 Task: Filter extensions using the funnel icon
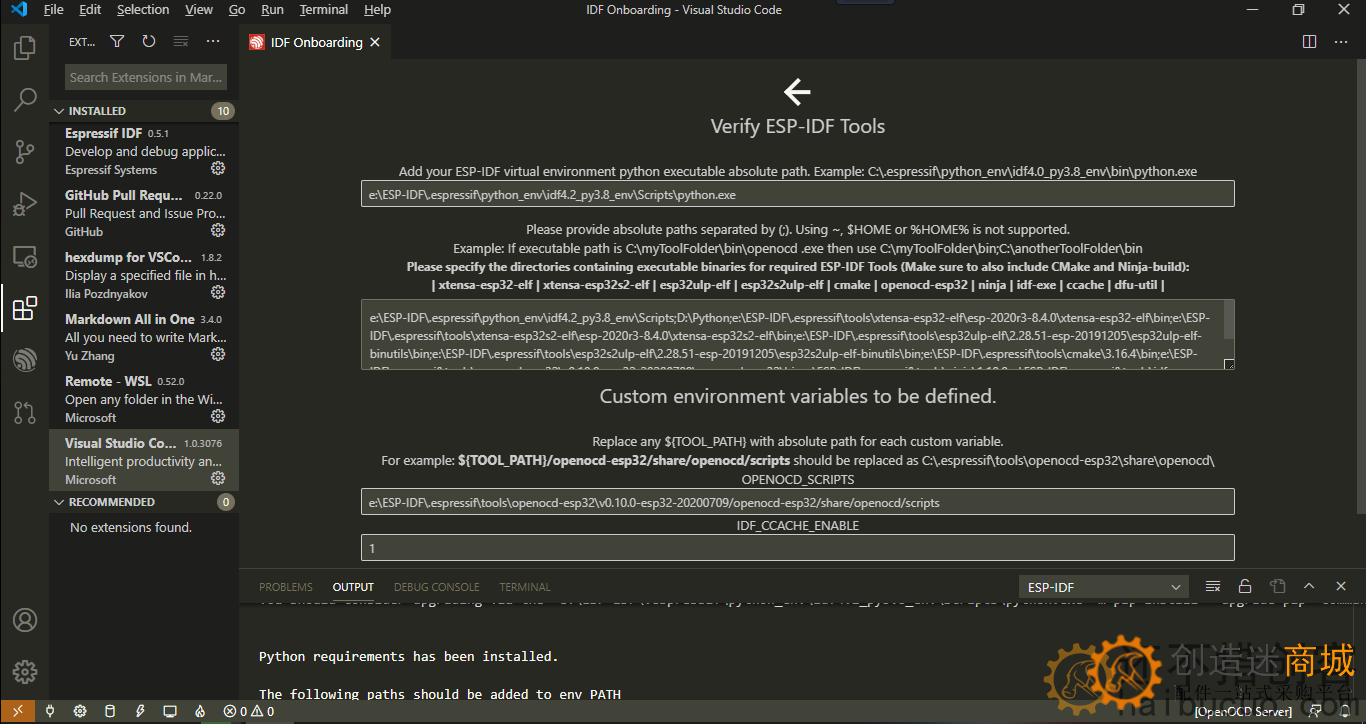(x=117, y=42)
